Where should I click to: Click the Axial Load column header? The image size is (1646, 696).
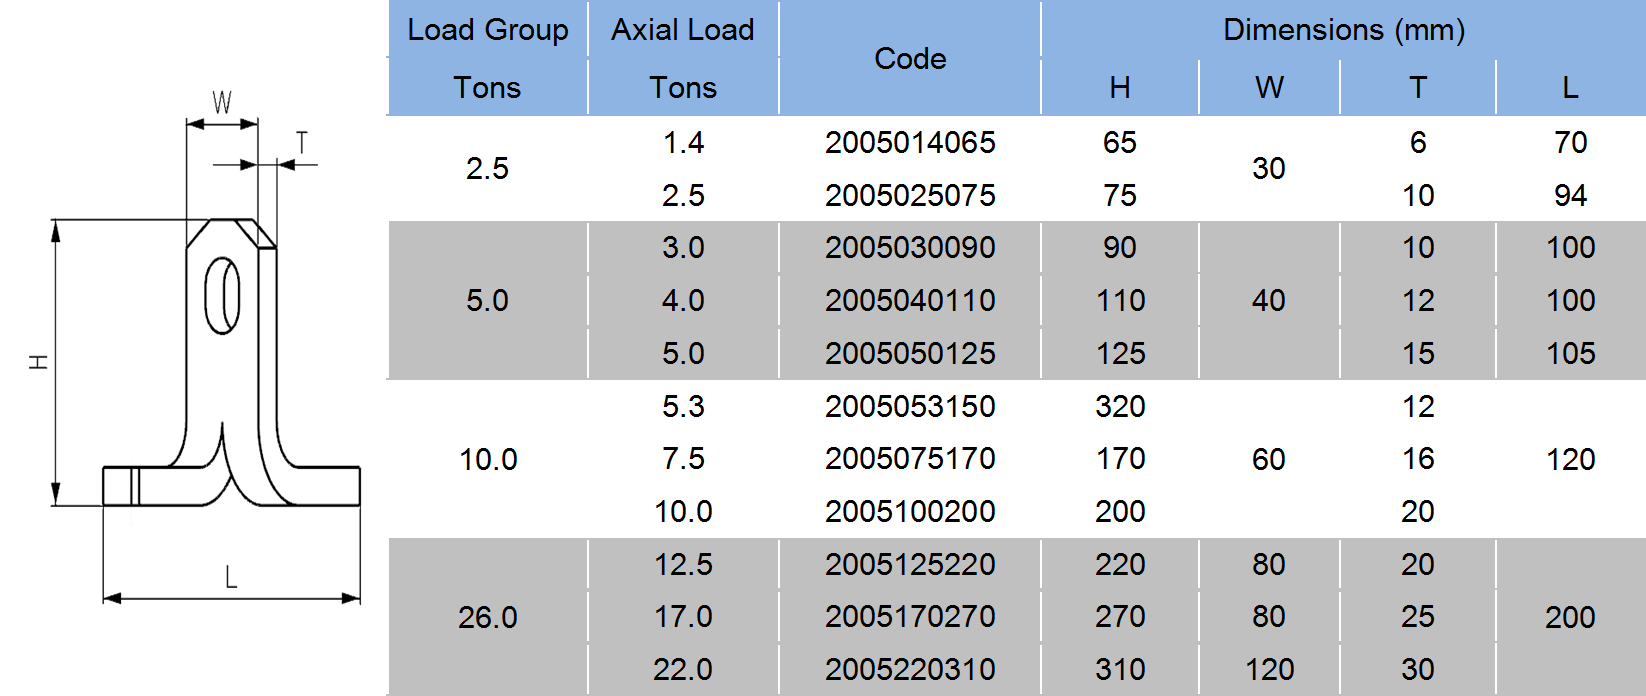click(x=683, y=31)
